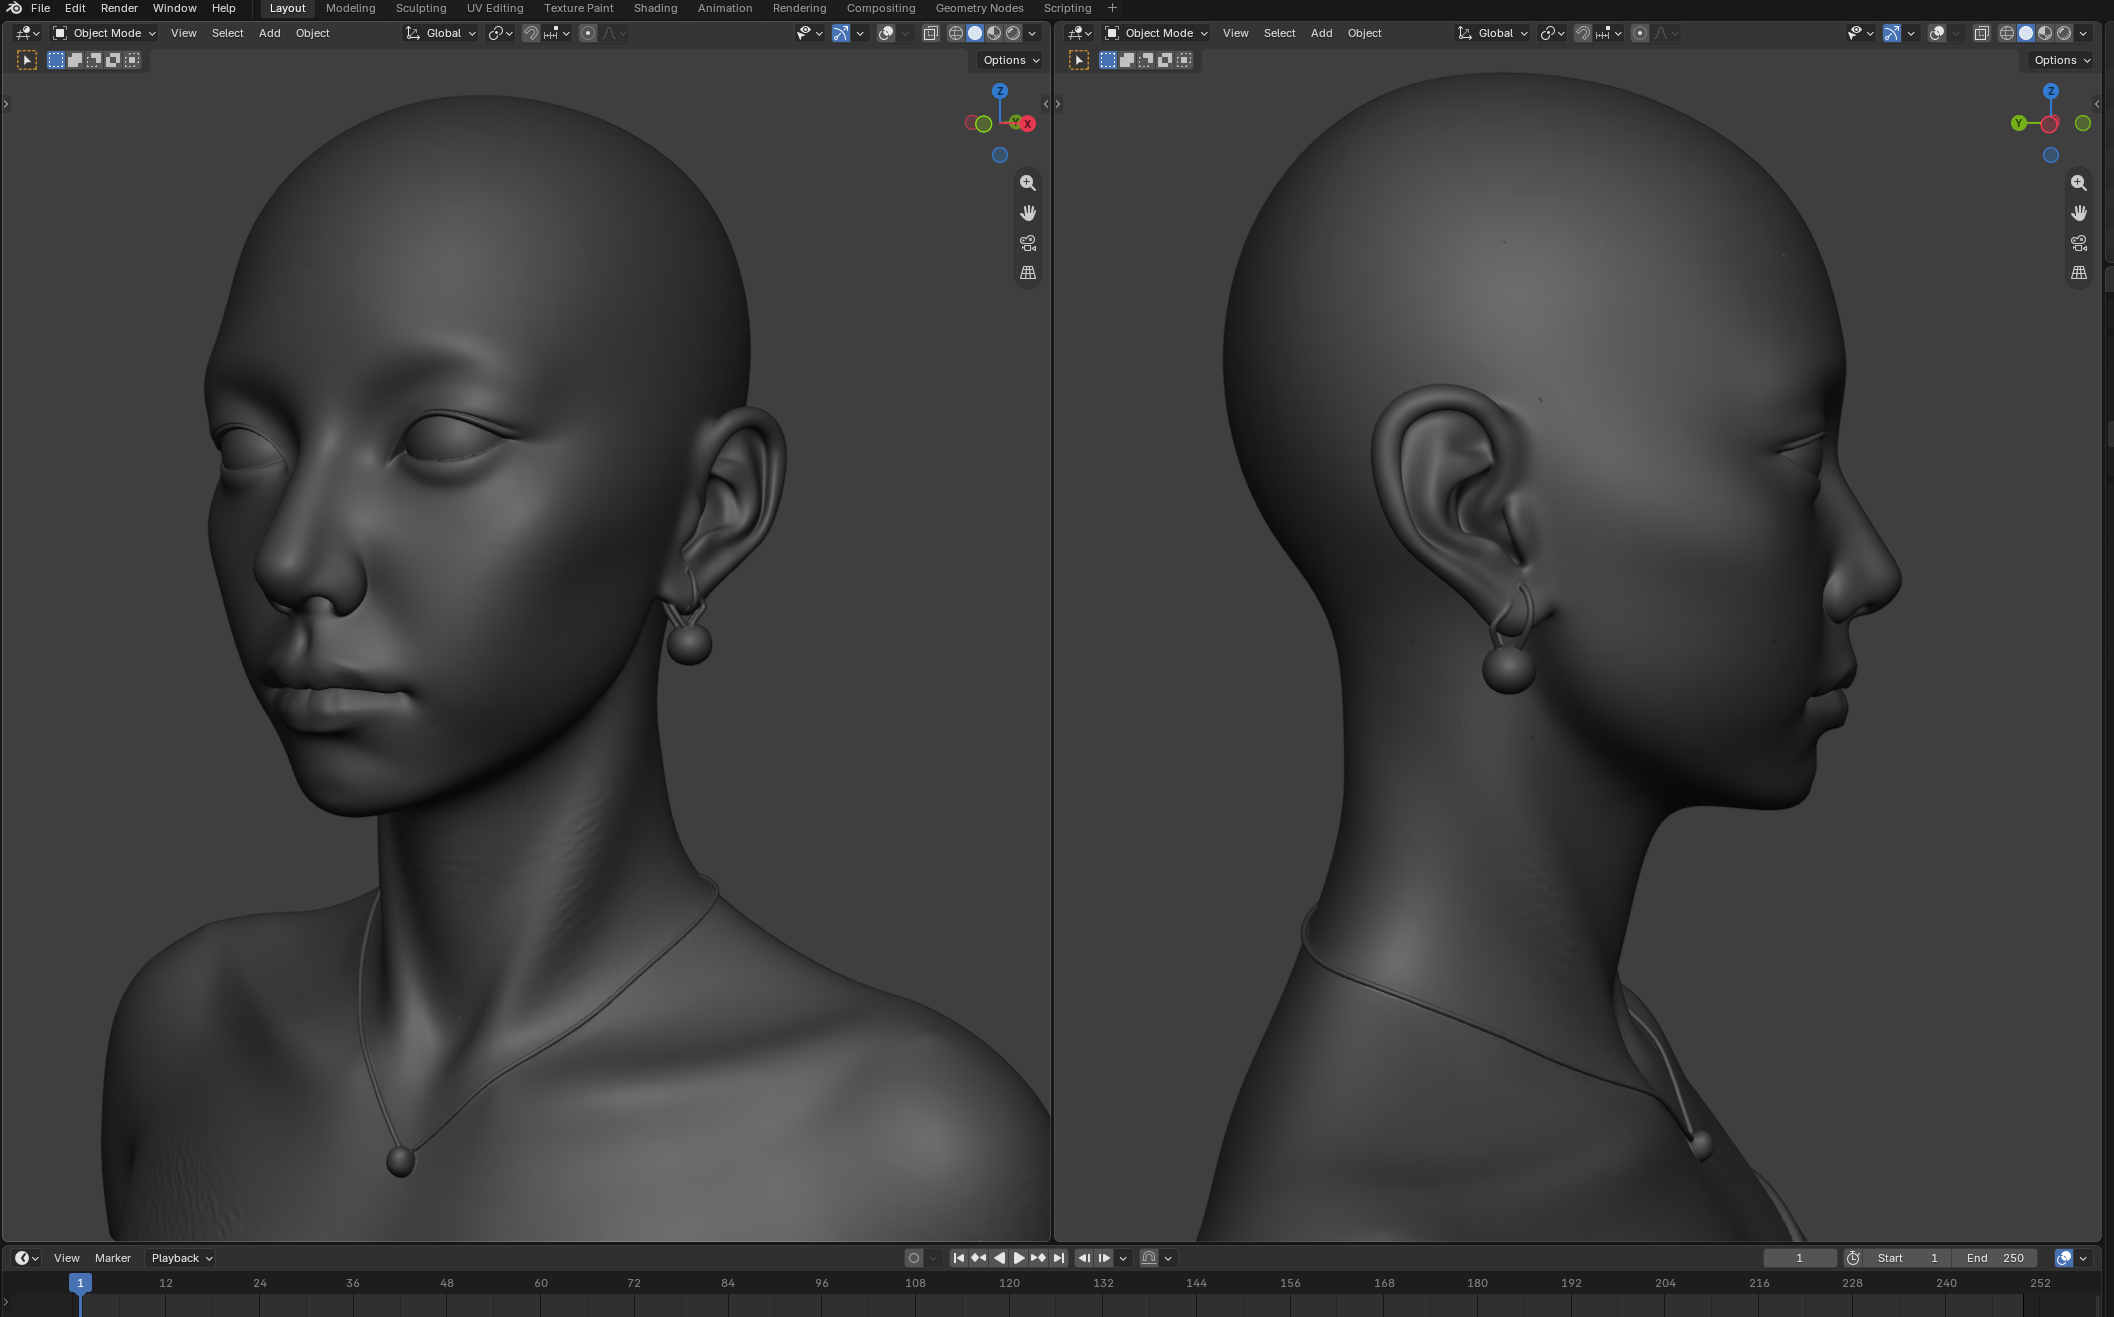
Task: Switch to the Sculpting workspace tab
Action: tap(421, 8)
